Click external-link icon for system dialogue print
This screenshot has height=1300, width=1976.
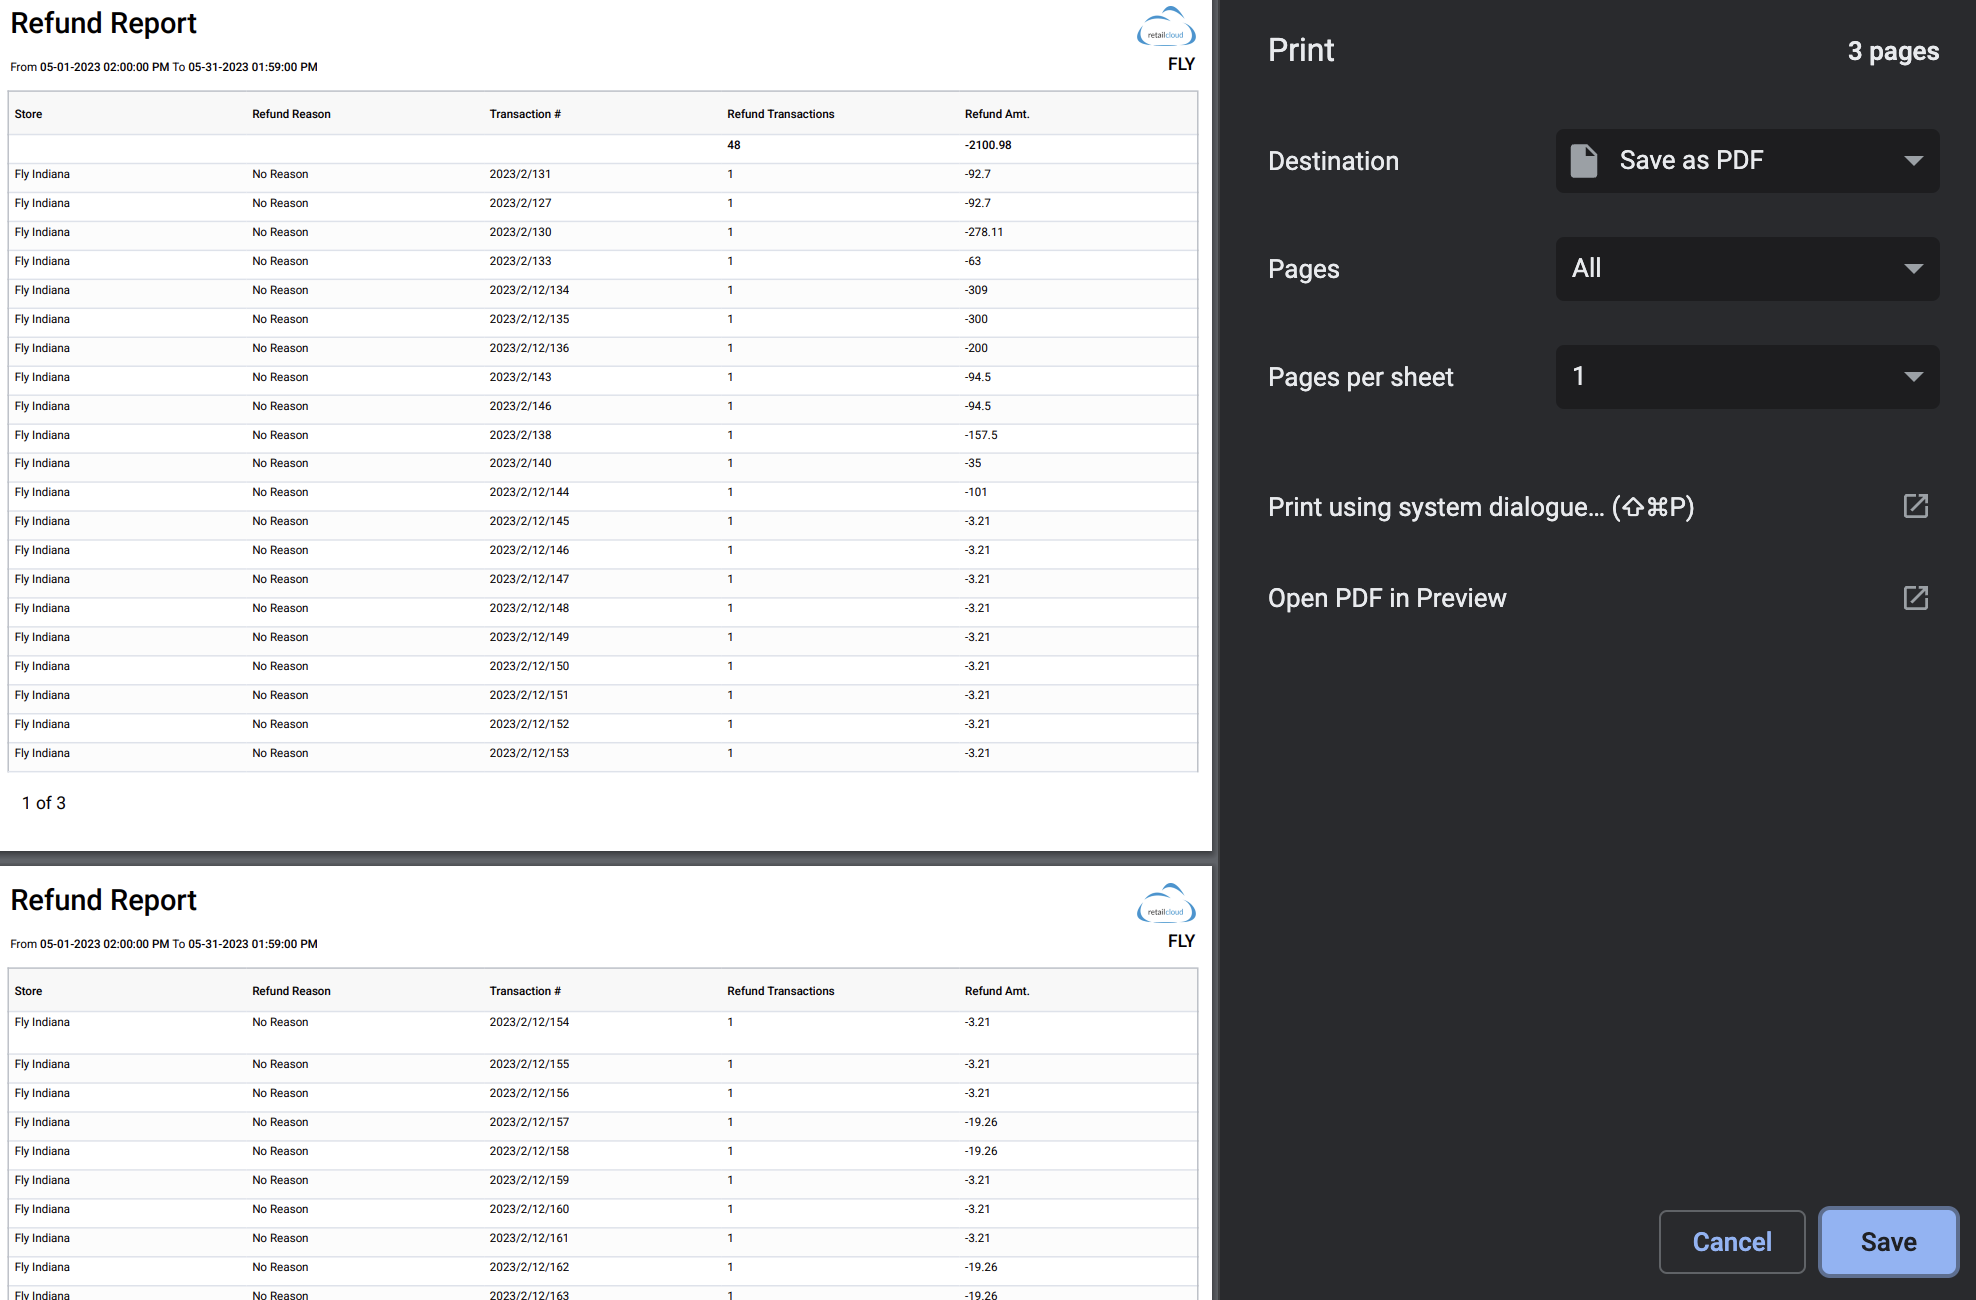pyautogui.click(x=1915, y=507)
